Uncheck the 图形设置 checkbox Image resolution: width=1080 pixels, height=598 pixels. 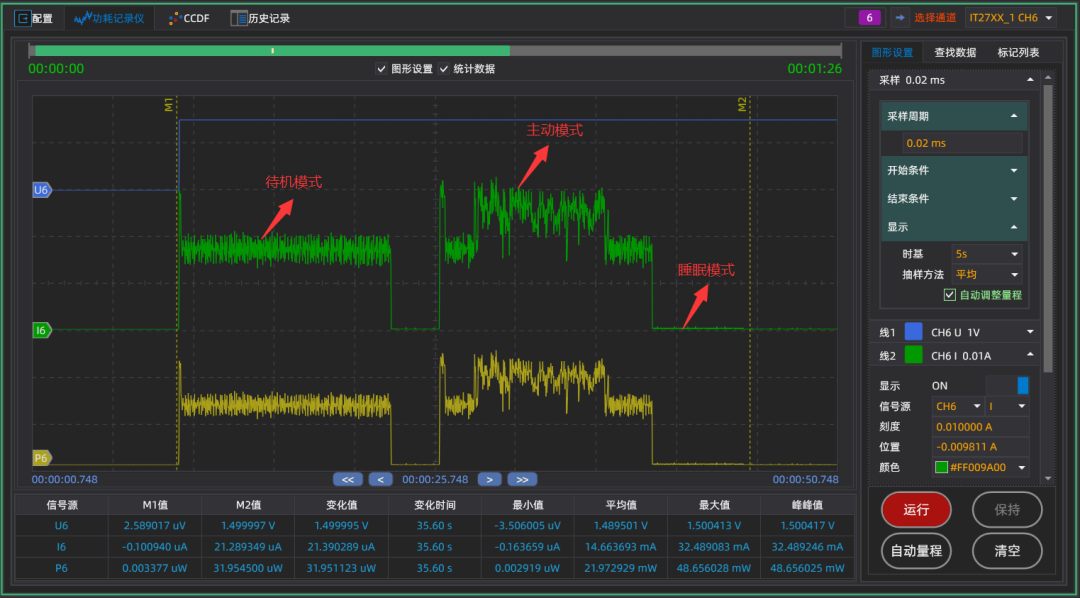tap(381, 69)
